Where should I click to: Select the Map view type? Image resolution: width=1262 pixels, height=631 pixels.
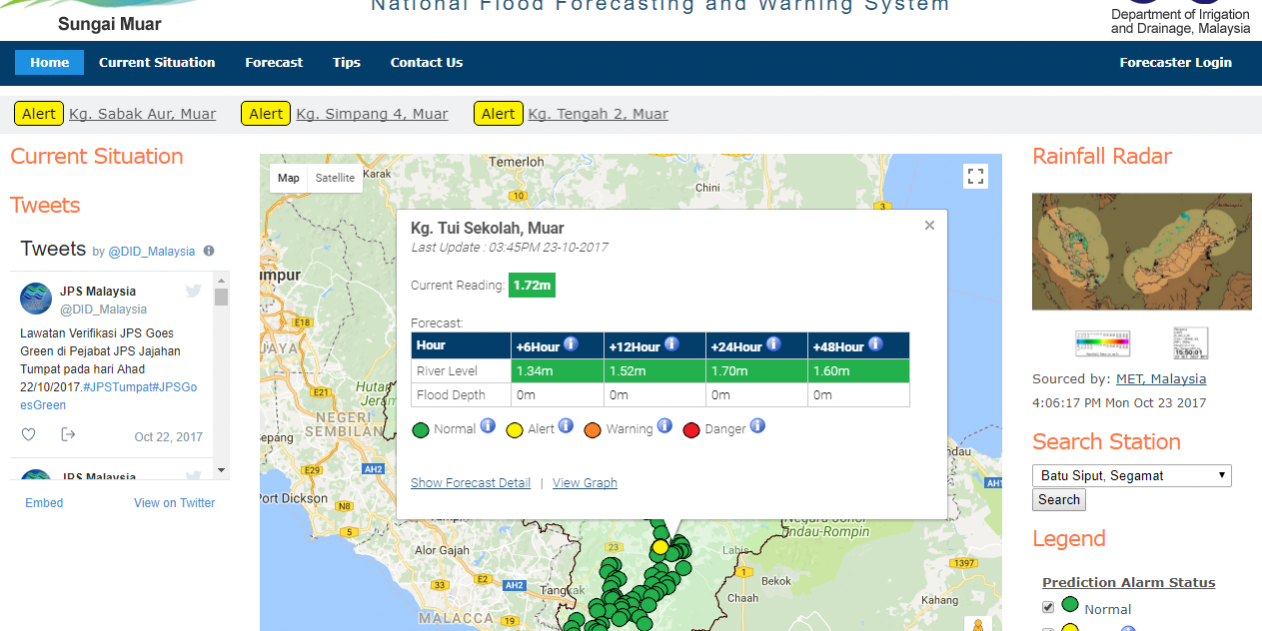point(288,178)
